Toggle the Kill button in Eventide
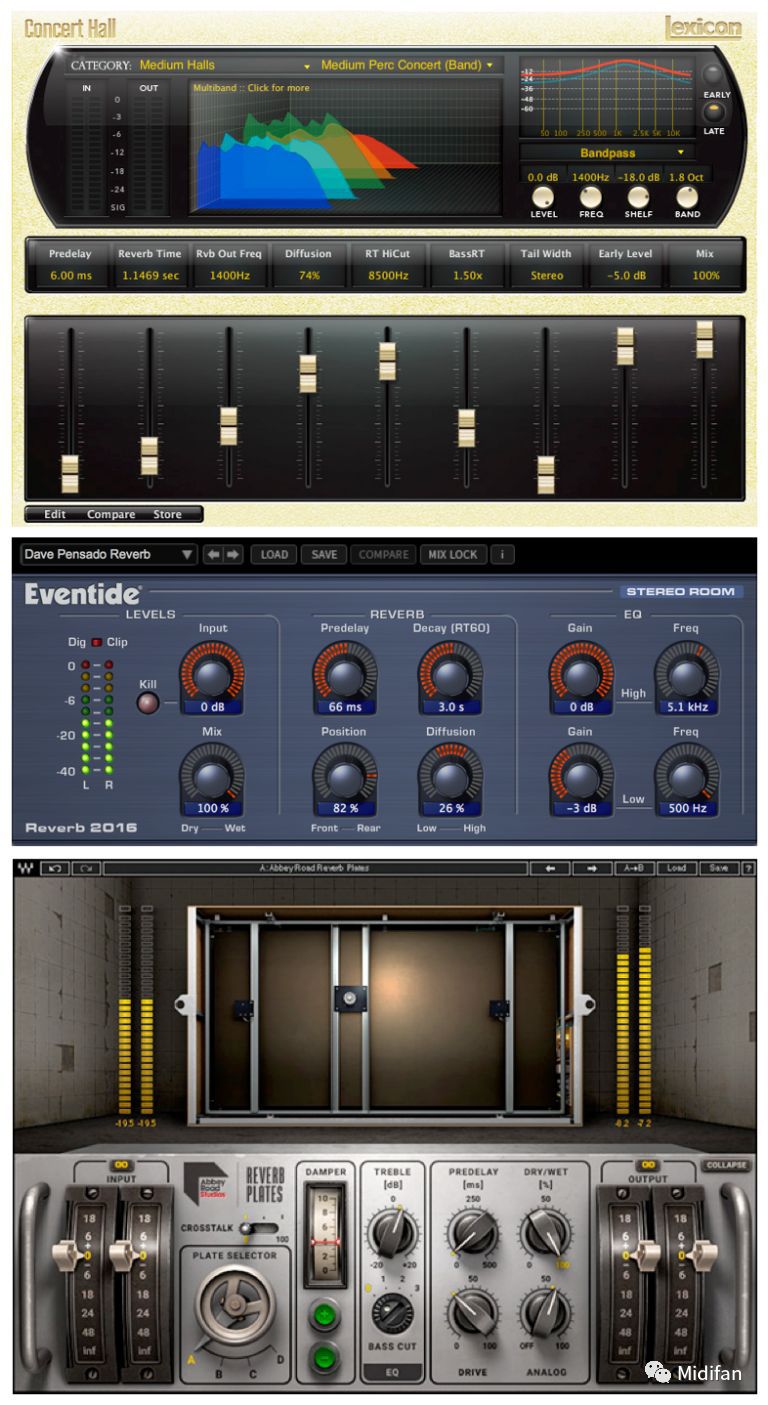The image size is (768, 1405). (x=148, y=702)
